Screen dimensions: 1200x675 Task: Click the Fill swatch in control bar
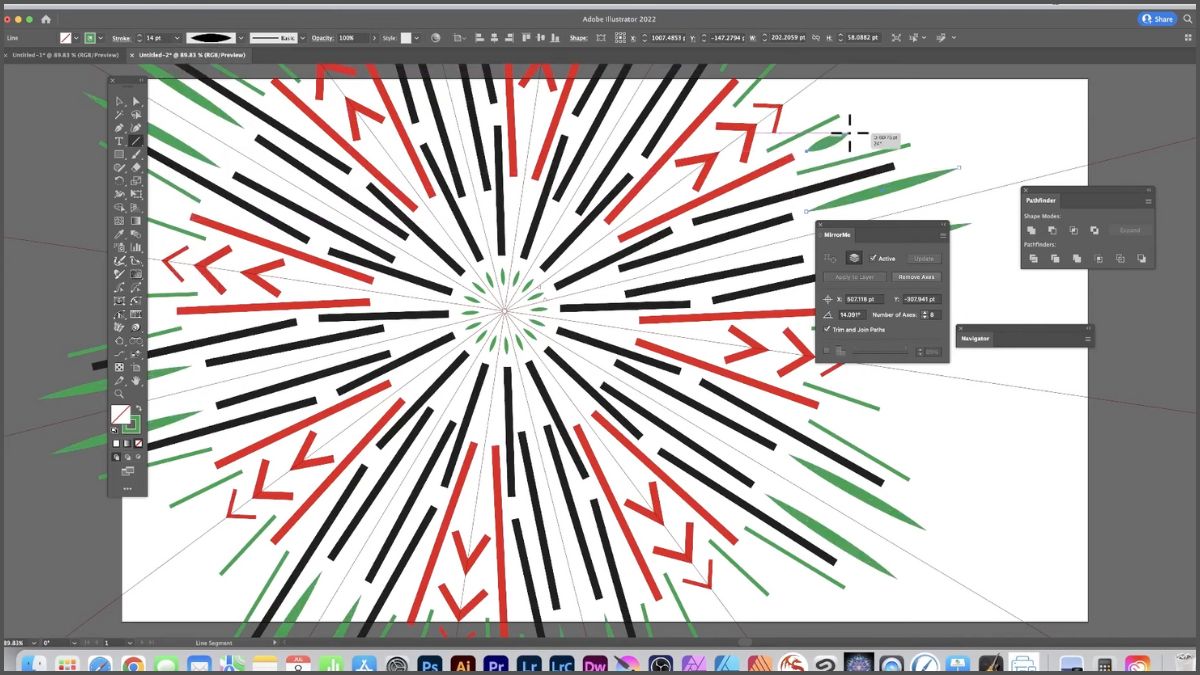pos(65,37)
